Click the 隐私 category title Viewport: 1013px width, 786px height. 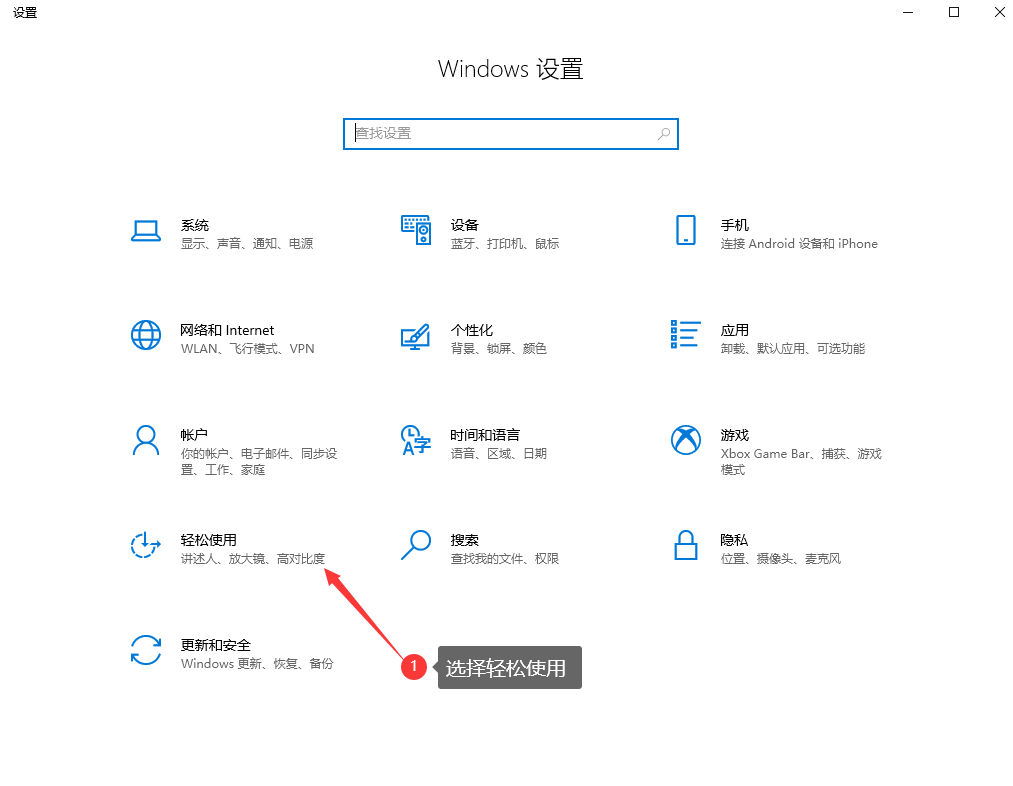pos(734,540)
